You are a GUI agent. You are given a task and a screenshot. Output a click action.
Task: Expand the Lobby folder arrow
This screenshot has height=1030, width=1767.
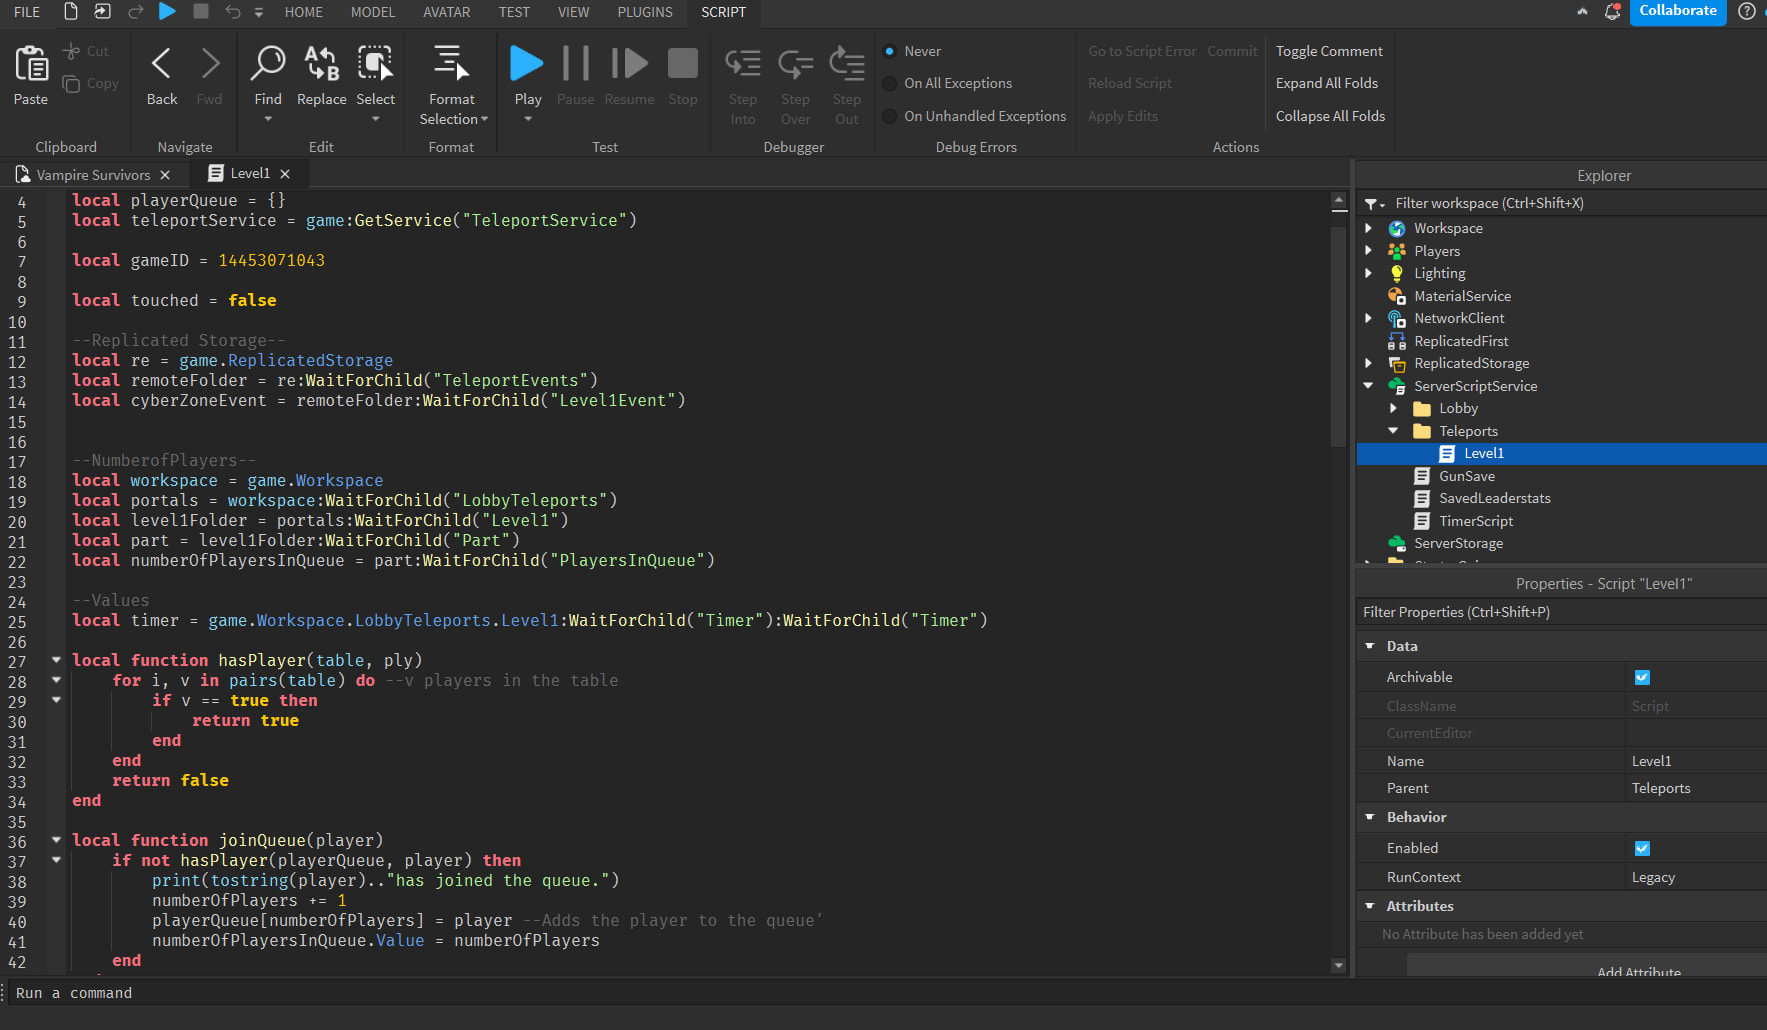[1394, 408]
